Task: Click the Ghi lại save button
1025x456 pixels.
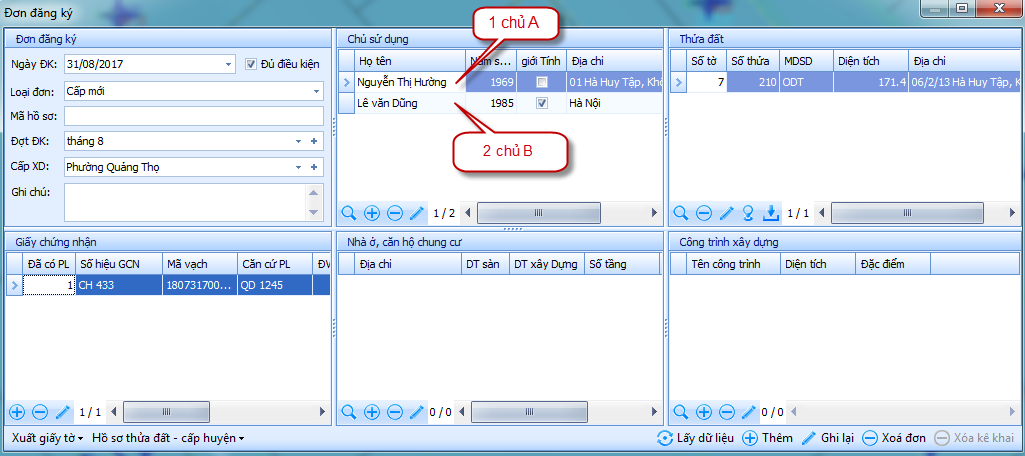Action: (x=828, y=438)
